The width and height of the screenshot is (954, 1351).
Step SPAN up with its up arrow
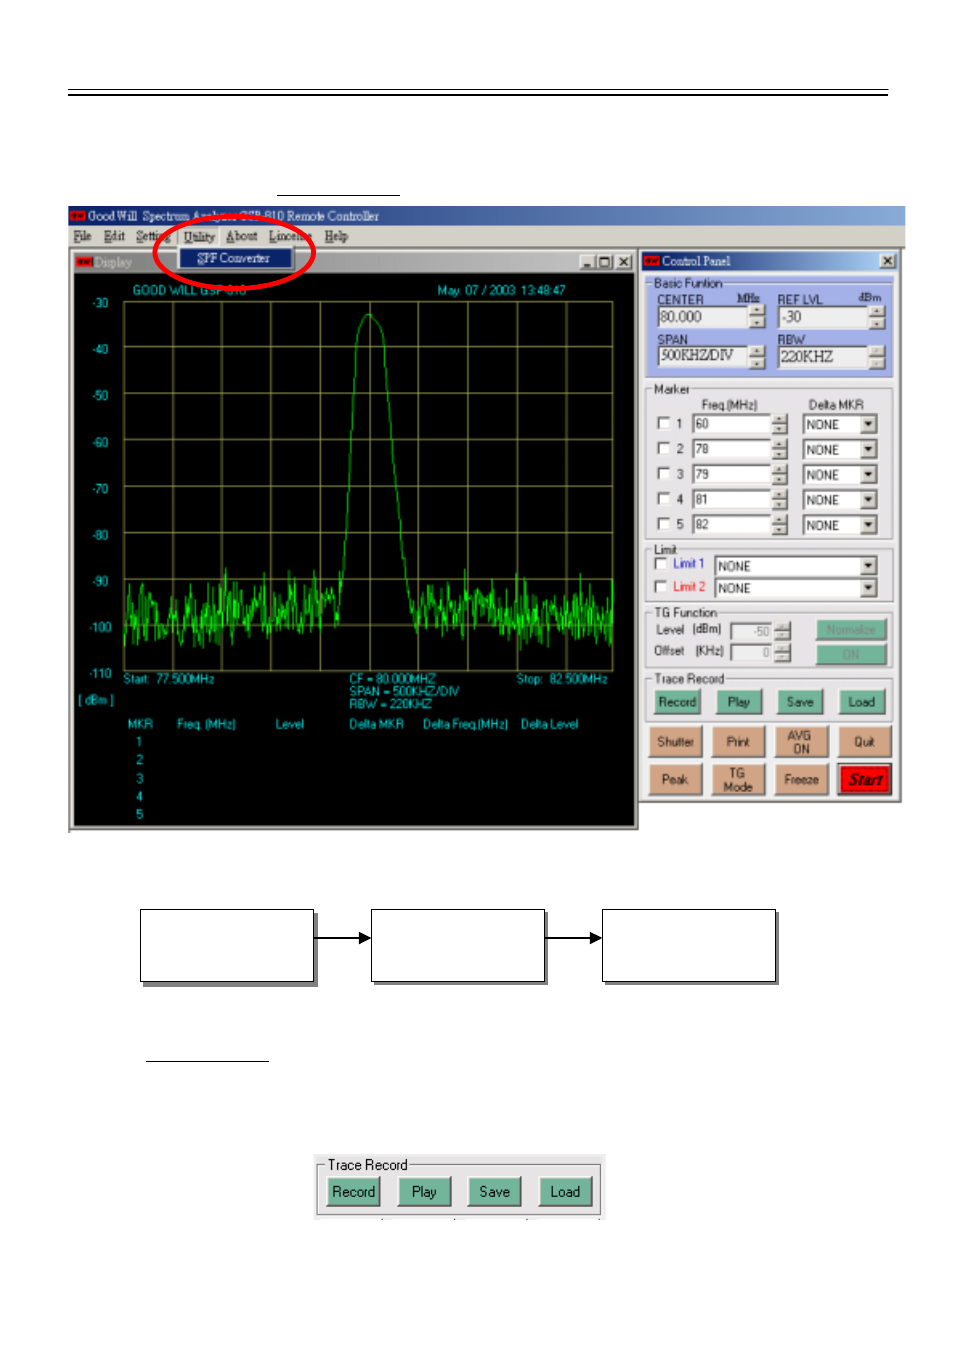coord(757,351)
